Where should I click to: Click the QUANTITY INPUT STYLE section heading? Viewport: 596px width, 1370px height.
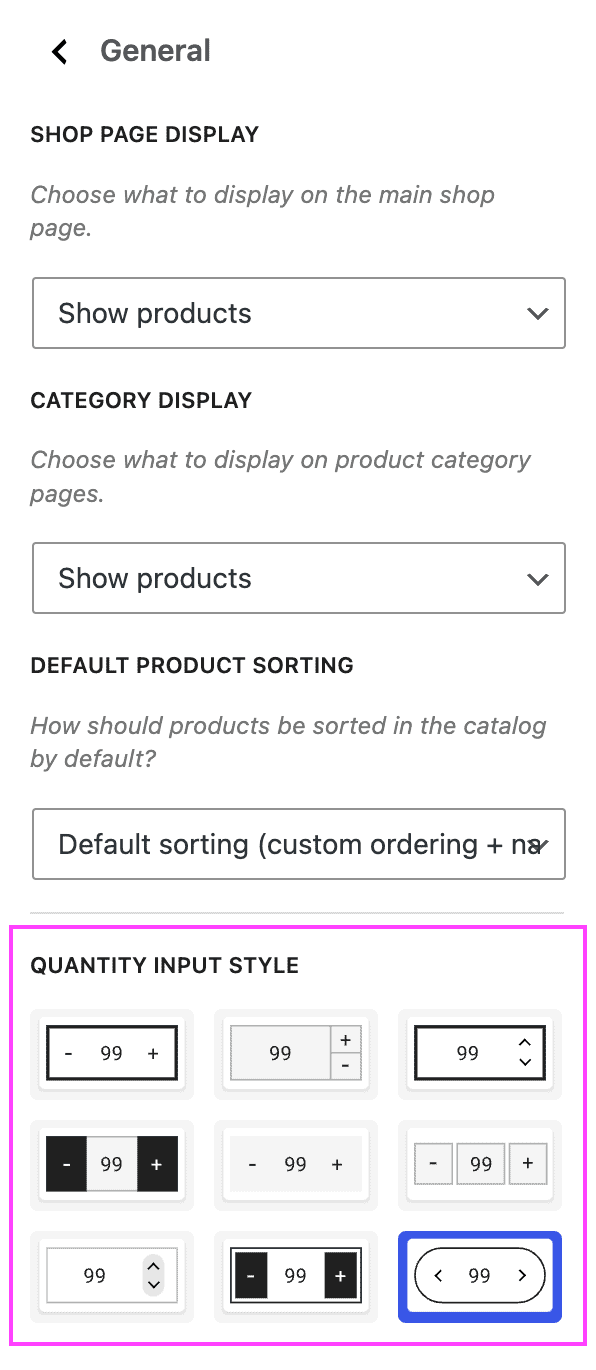pos(165,965)
